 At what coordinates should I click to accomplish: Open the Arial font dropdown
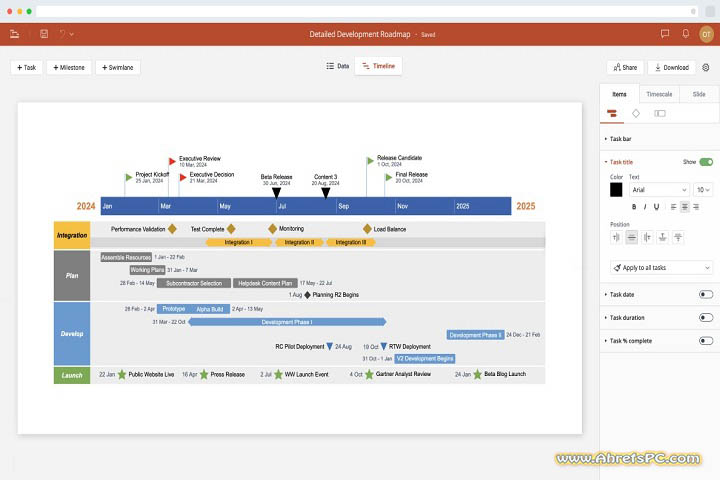[659, 190]
